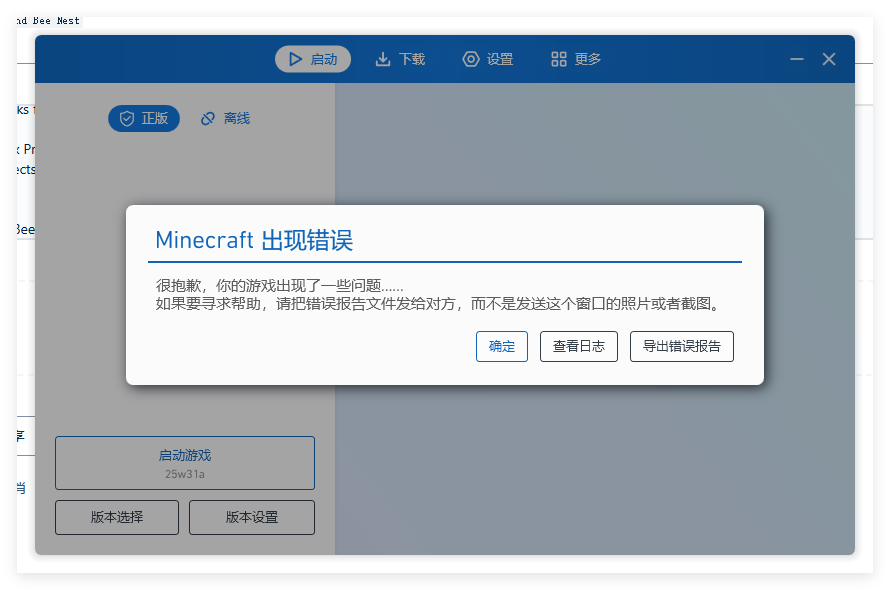Viewport: 890px width, 590px height.
Task: Click 版本选择 version select button
Action: [117, 517]
